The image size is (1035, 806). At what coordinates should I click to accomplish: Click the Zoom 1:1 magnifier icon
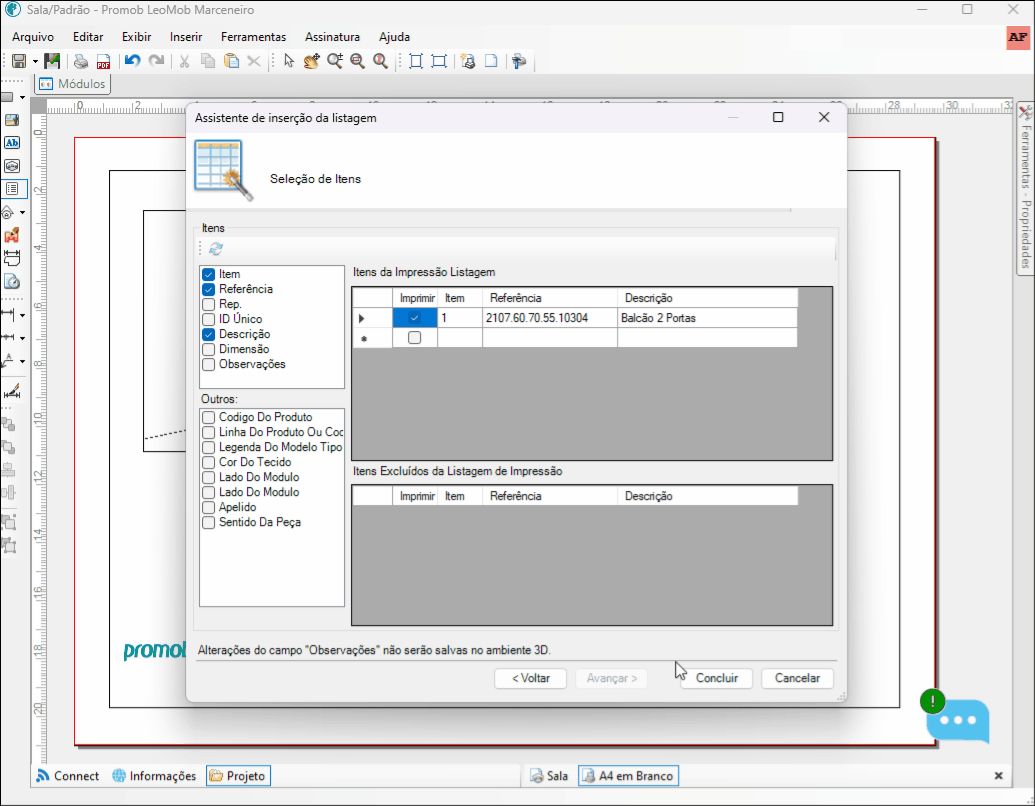click(380, 61)
